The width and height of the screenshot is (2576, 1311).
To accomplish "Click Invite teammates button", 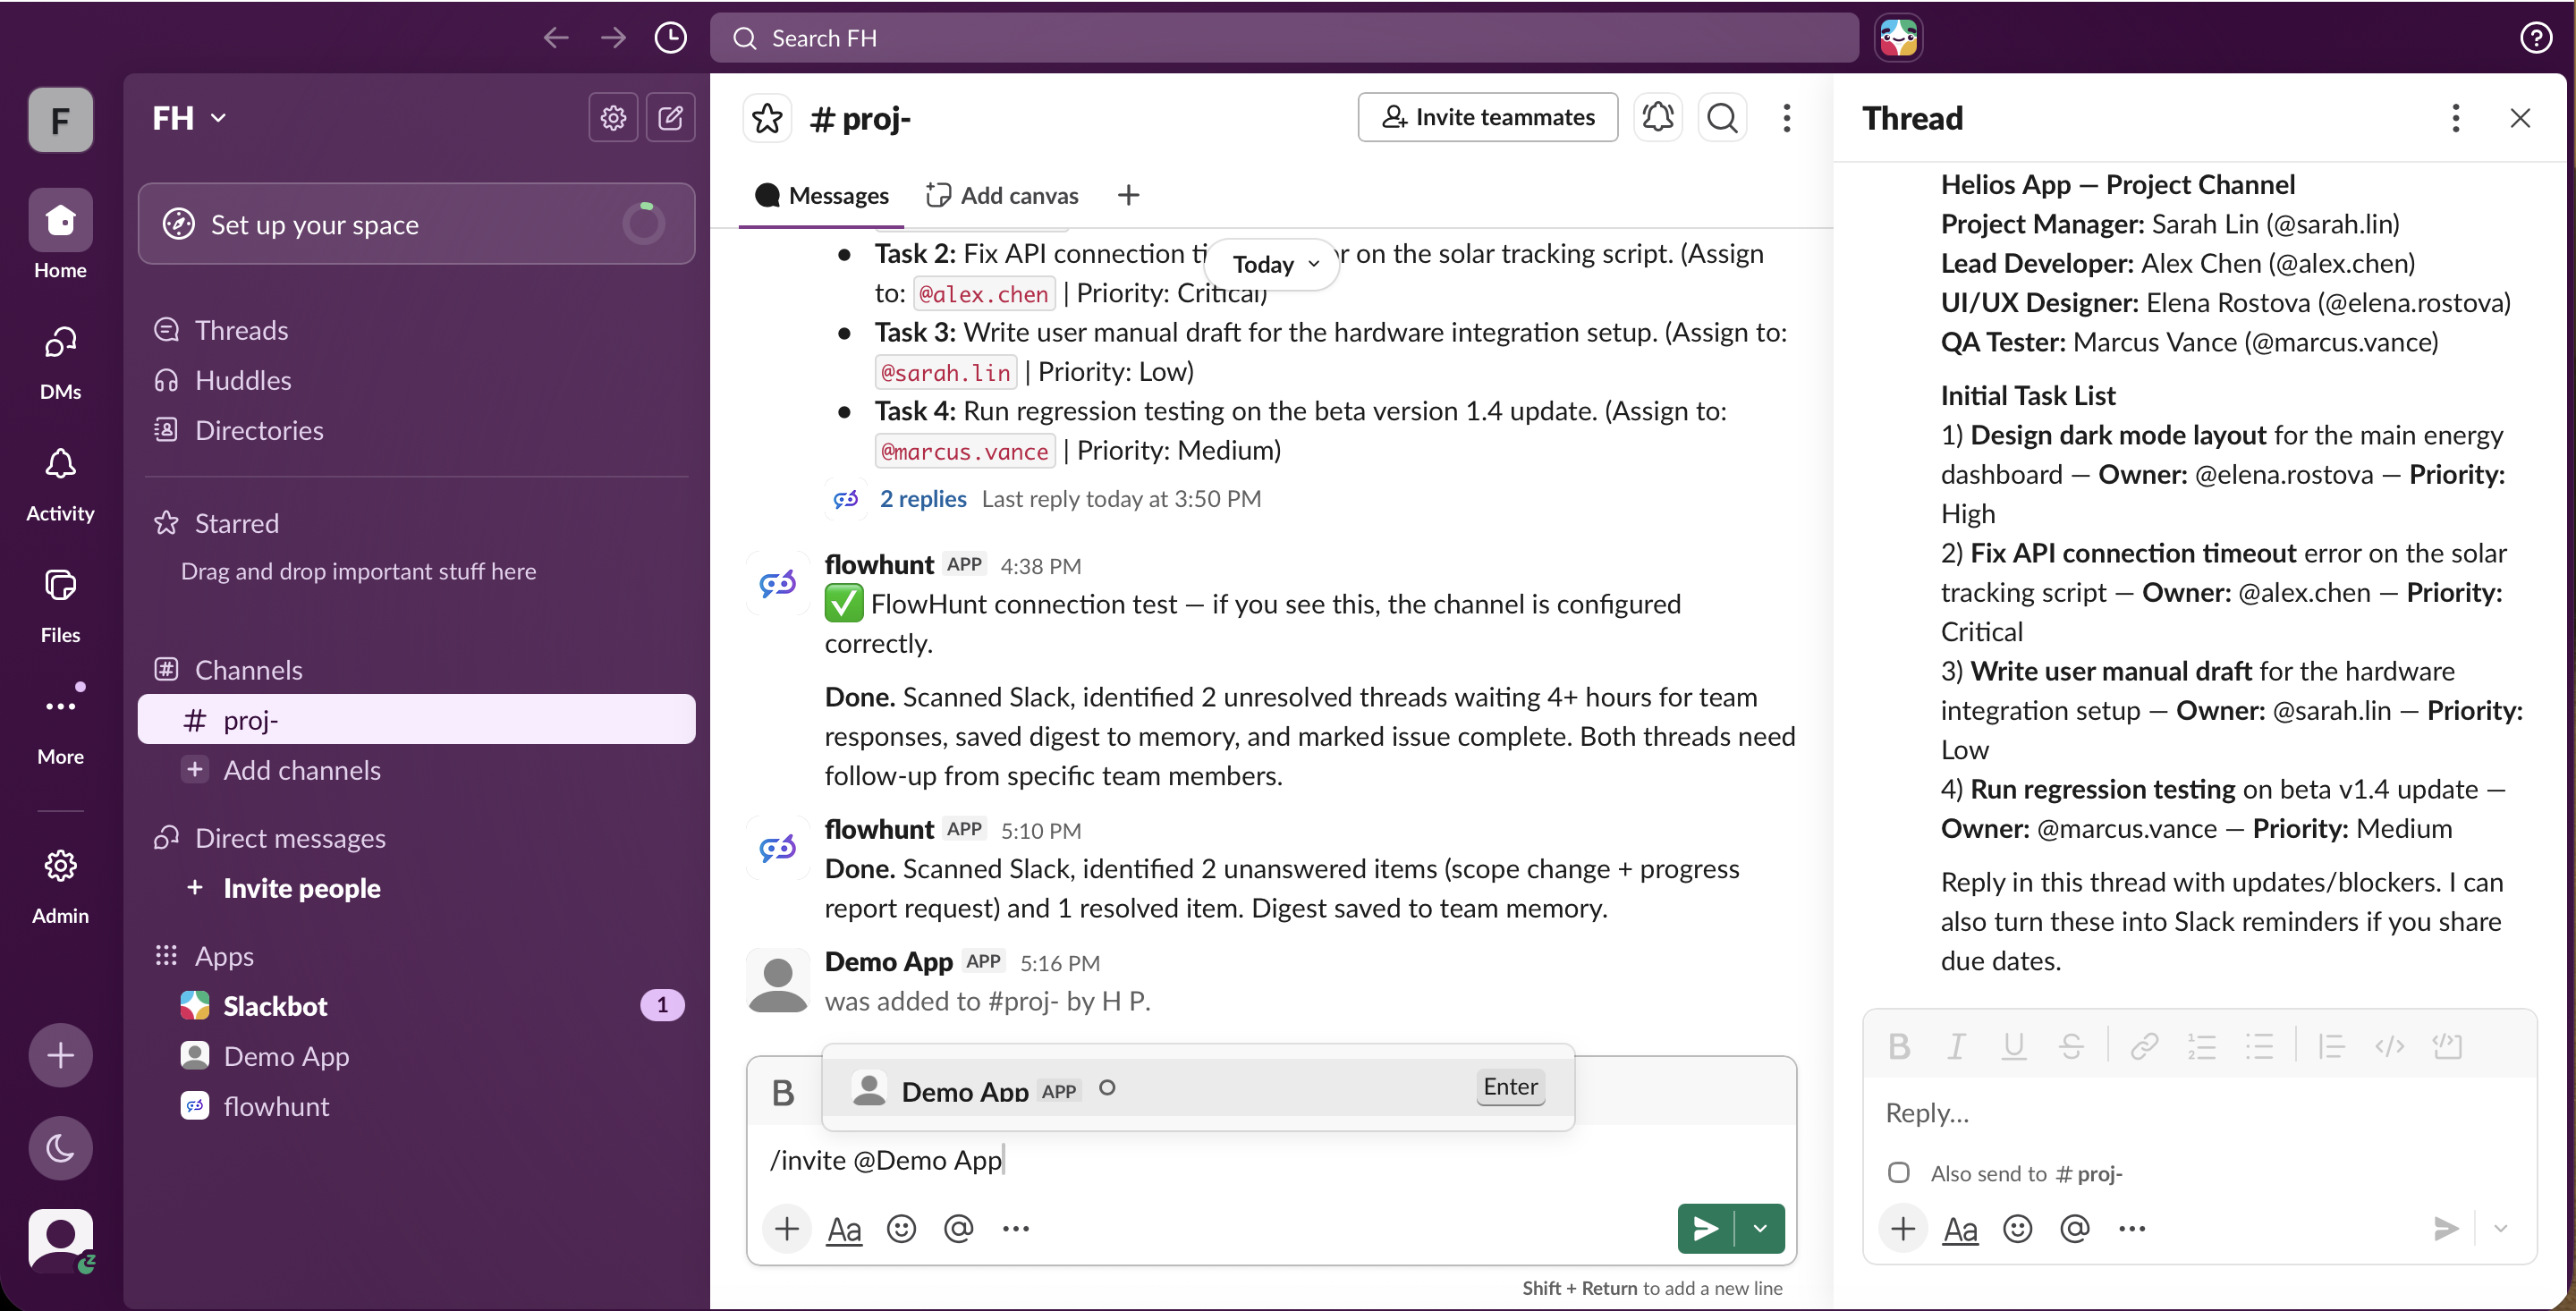I will point(1487,117).
